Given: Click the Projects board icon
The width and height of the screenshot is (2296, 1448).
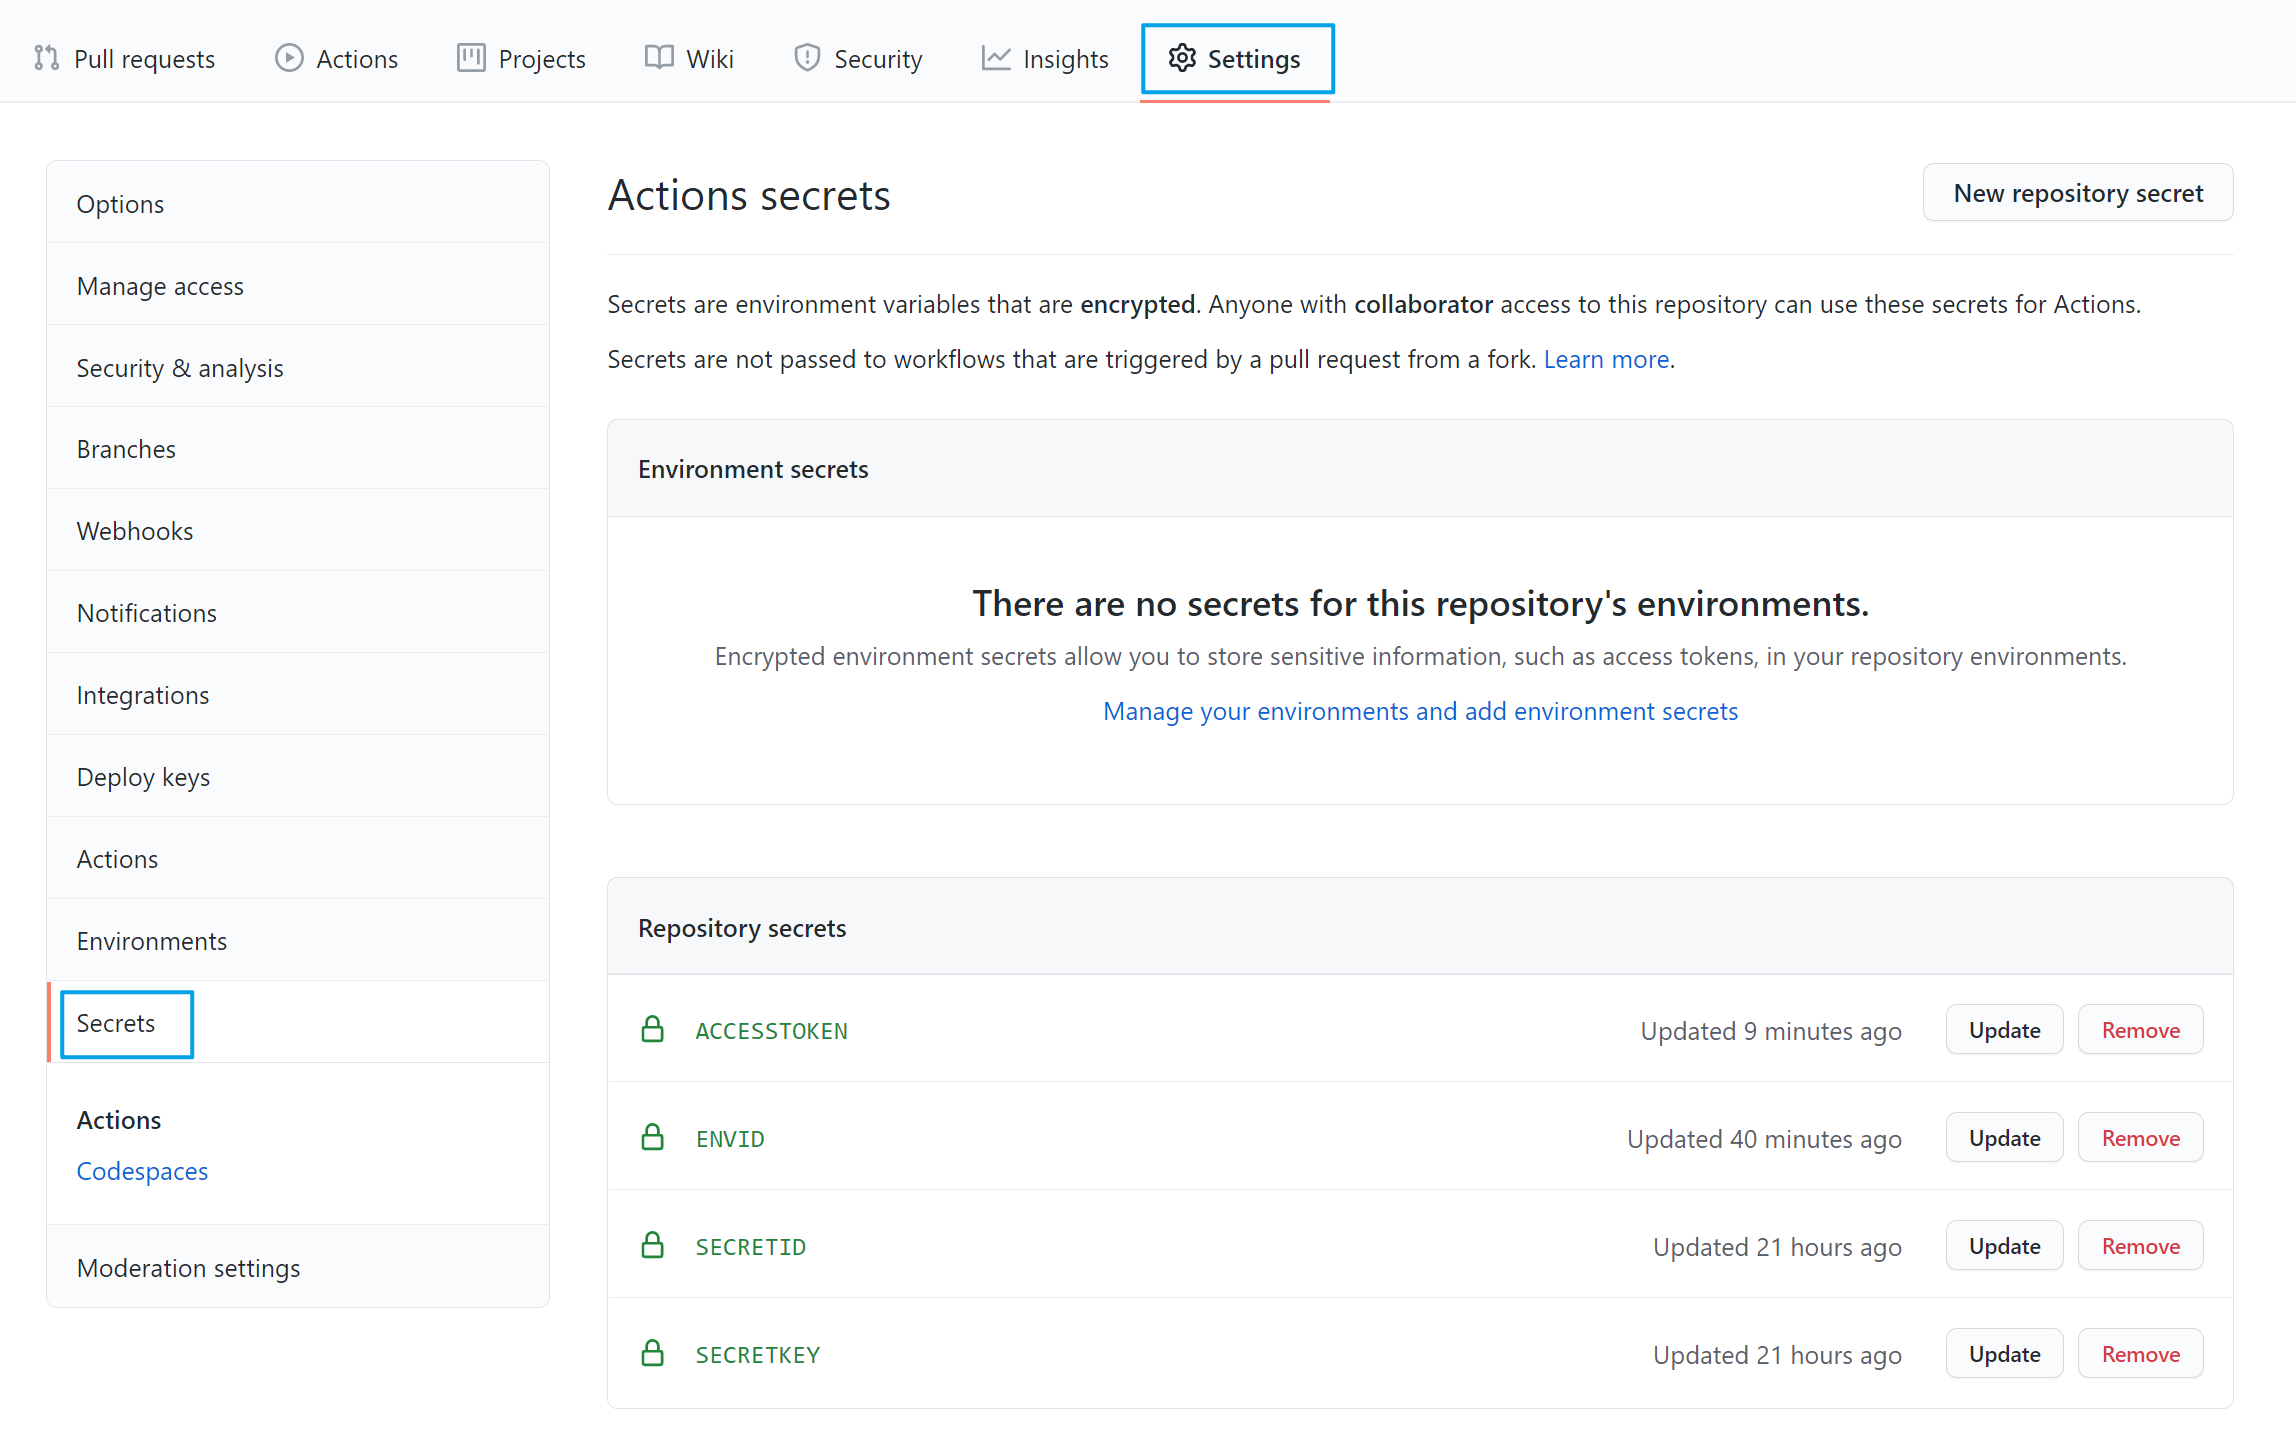Looking at the screenshot, I should click(x=470, y=58).
